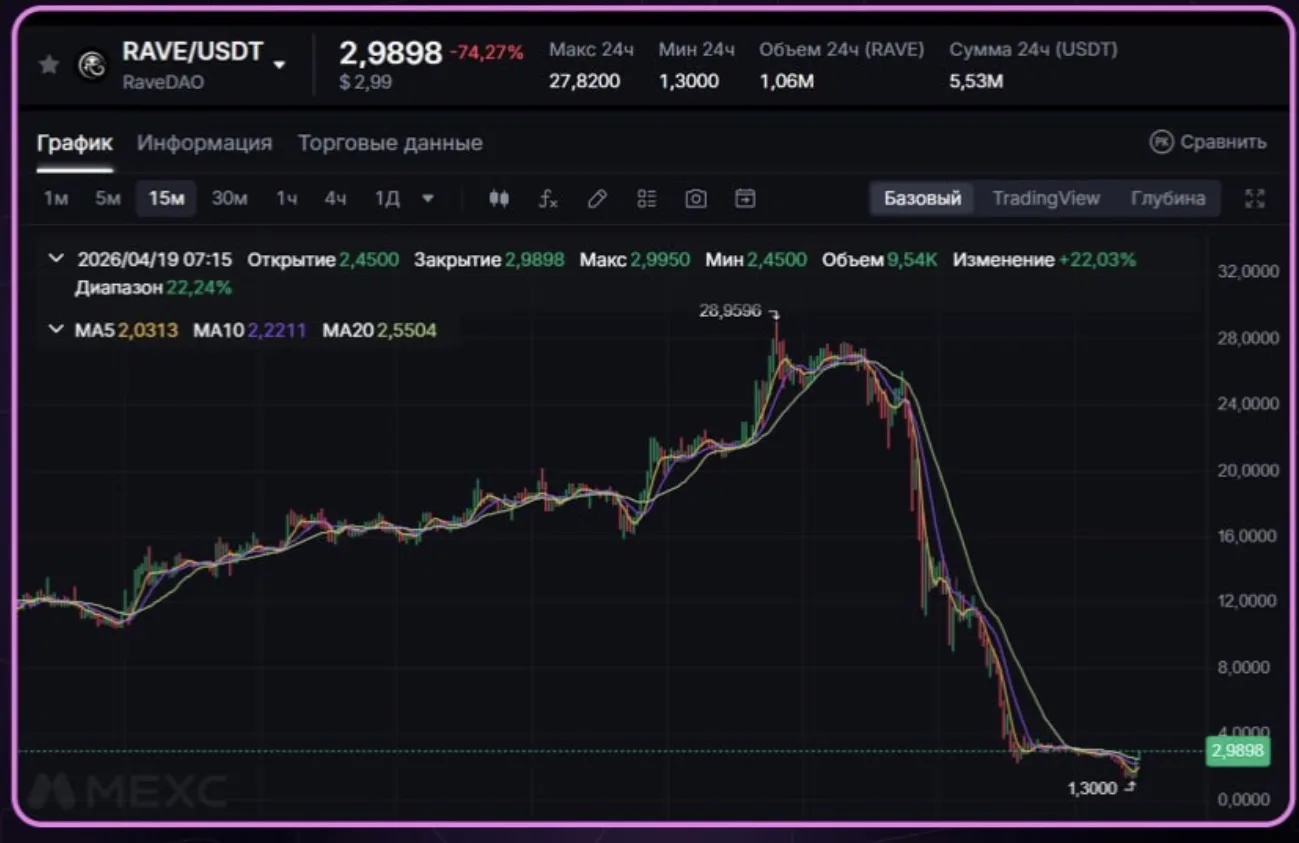Select the 5м timeframe
The height and width of the screenshot is (843, 1299).
pyautogui.click(x=108, y=198)
